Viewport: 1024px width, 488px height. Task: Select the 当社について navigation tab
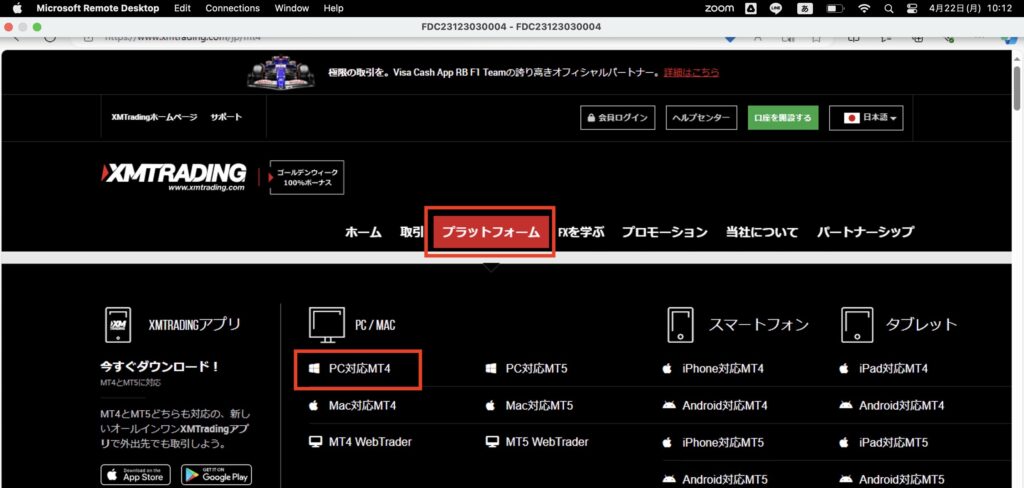(x=762, y=232)
